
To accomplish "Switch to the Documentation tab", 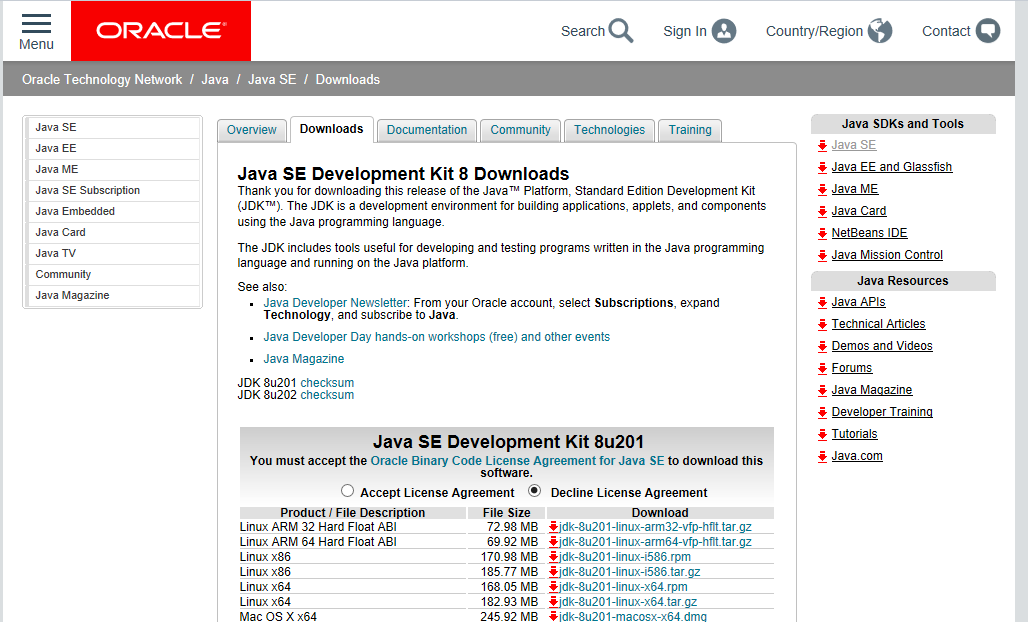I will pyautogui.click(x=427, y=130).
